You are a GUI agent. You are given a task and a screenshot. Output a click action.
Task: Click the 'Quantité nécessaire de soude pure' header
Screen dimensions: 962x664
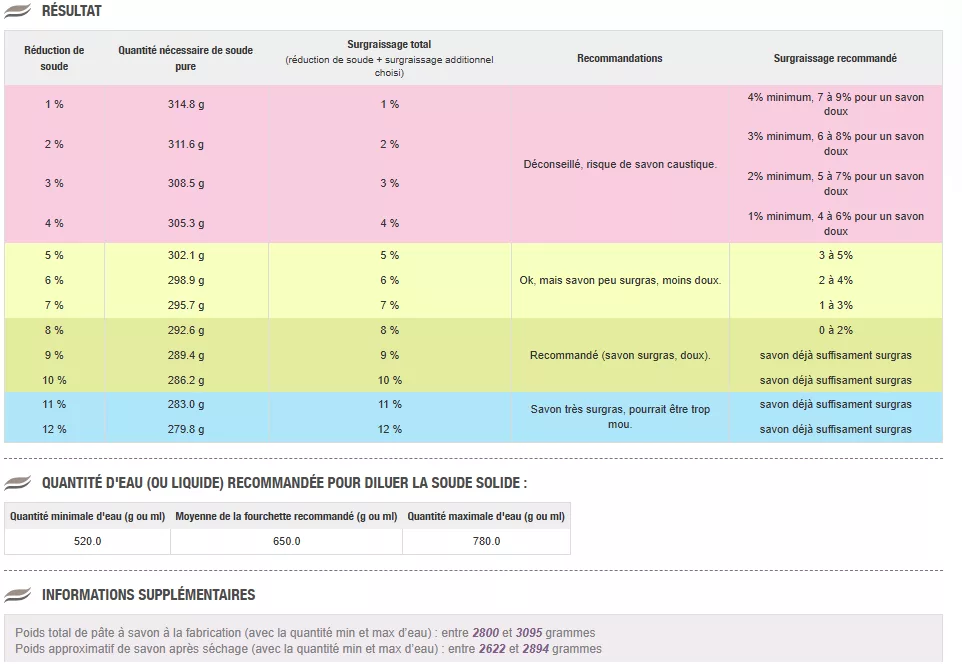pyautogui.click(x=186, y=58)
